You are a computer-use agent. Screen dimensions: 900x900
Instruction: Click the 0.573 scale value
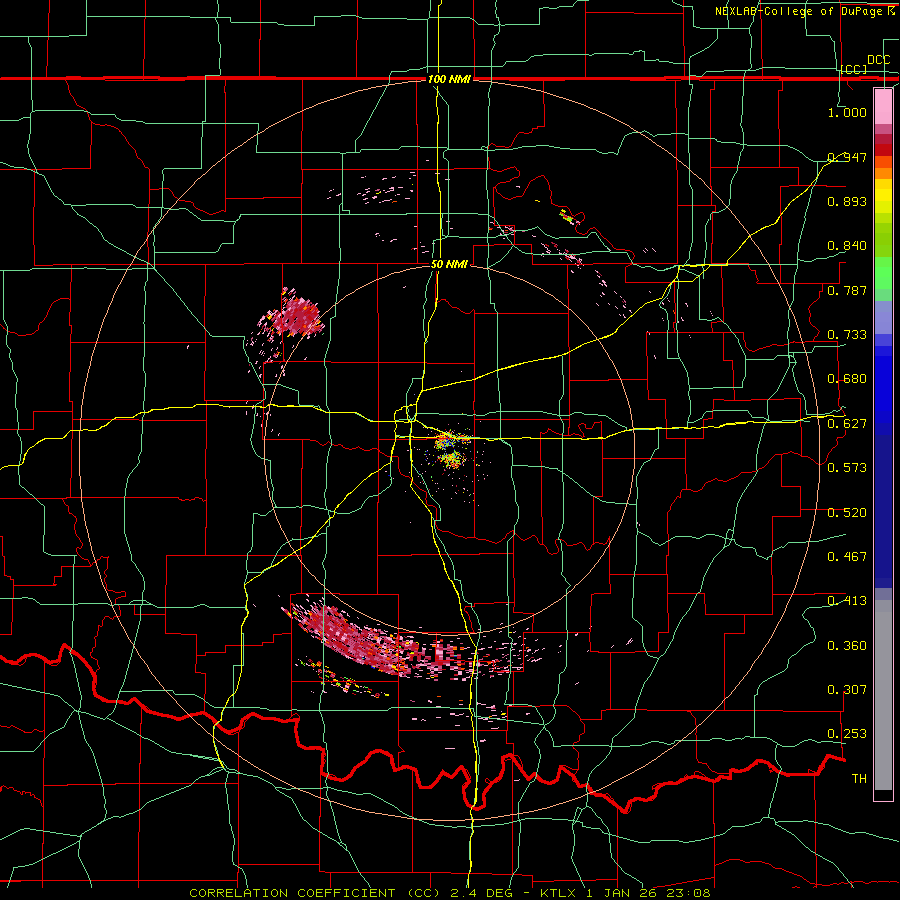[x=847, y=468]
